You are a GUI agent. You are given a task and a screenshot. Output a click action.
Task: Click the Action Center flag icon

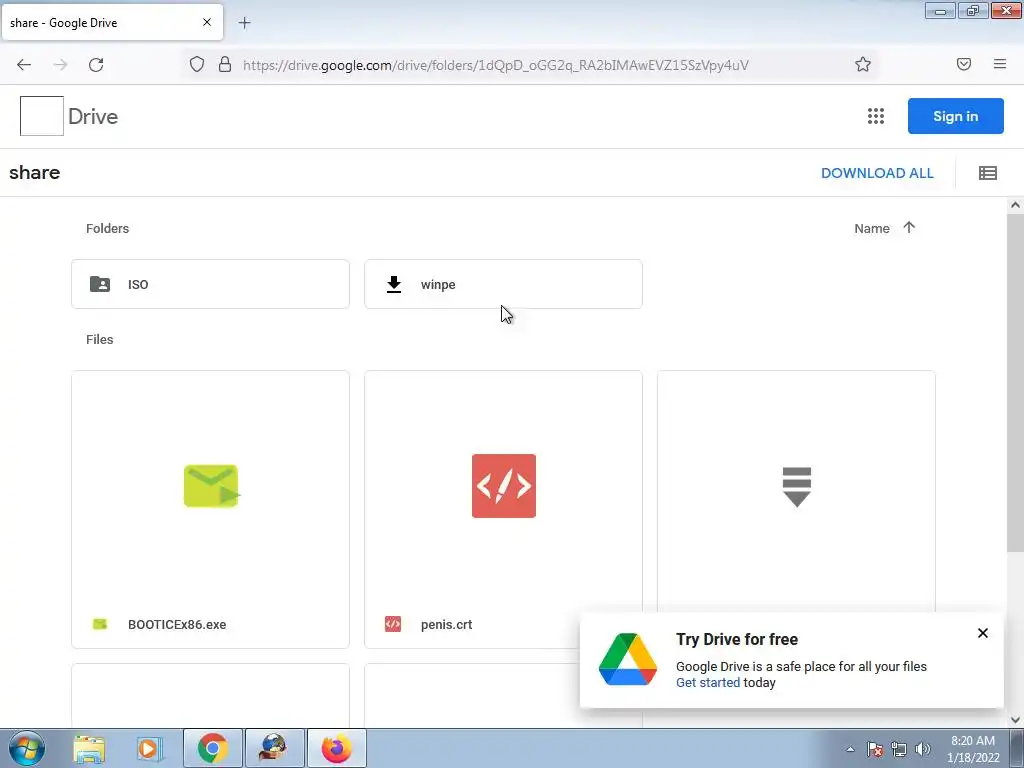[874, 749]
